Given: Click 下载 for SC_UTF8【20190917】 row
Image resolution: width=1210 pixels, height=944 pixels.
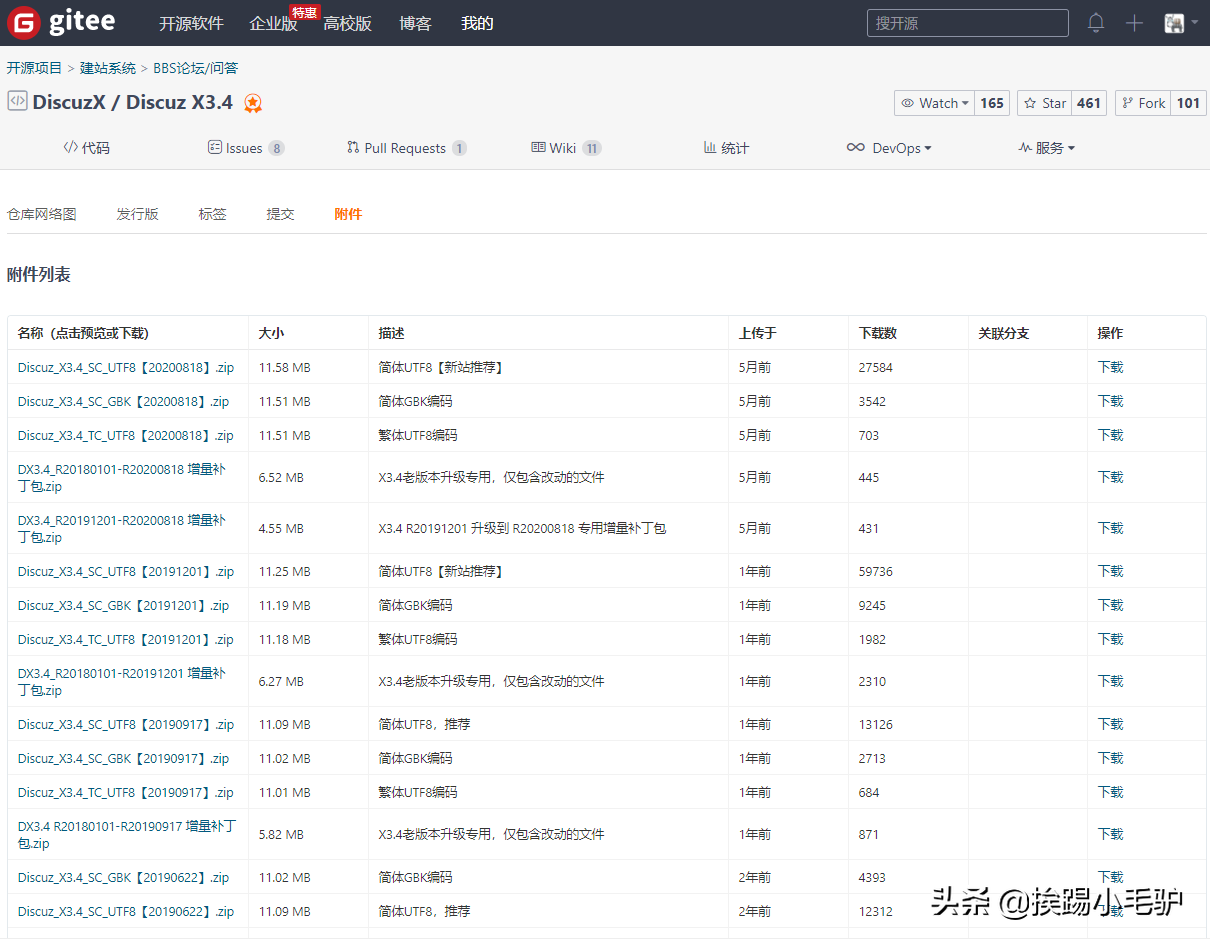Looking at the screenshot, I should 1110,724.
